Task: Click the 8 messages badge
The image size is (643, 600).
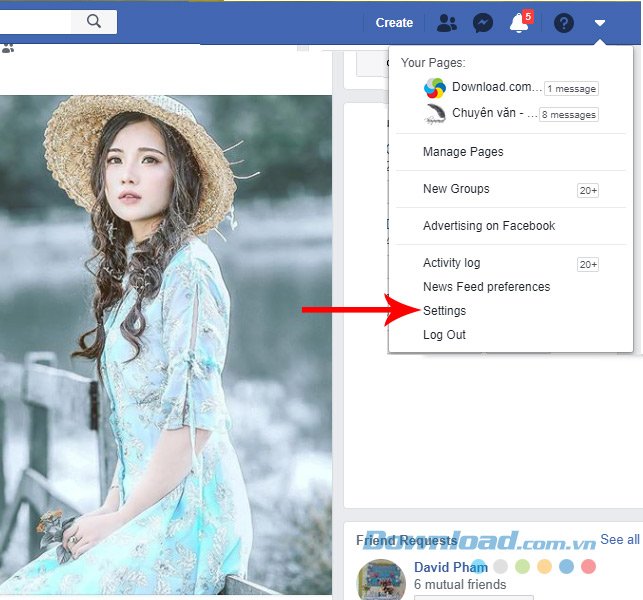Action: [x=569, y=115]
